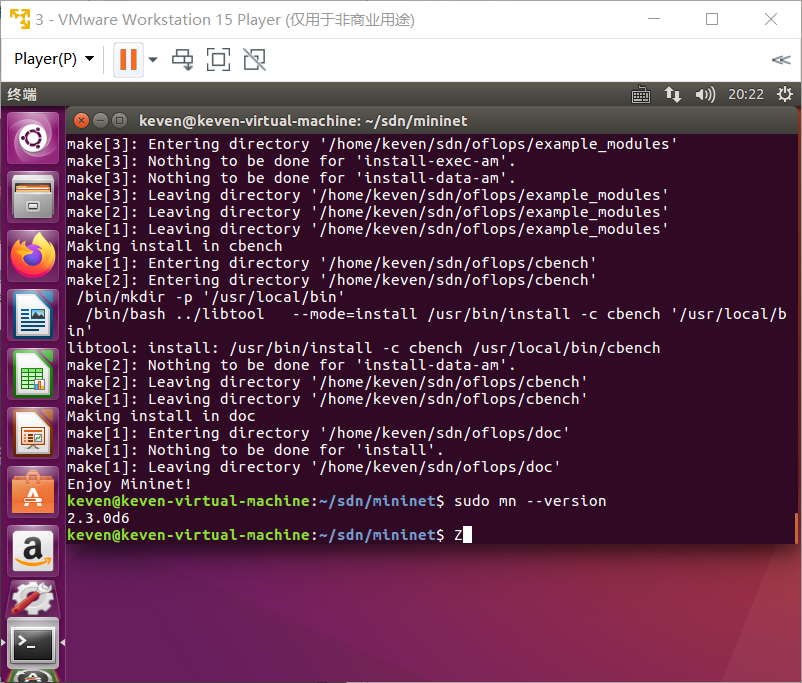Maximize the VMware Player window
Image resolution: width=802 pixels, height=683 pixels.
tap(712, 19)
